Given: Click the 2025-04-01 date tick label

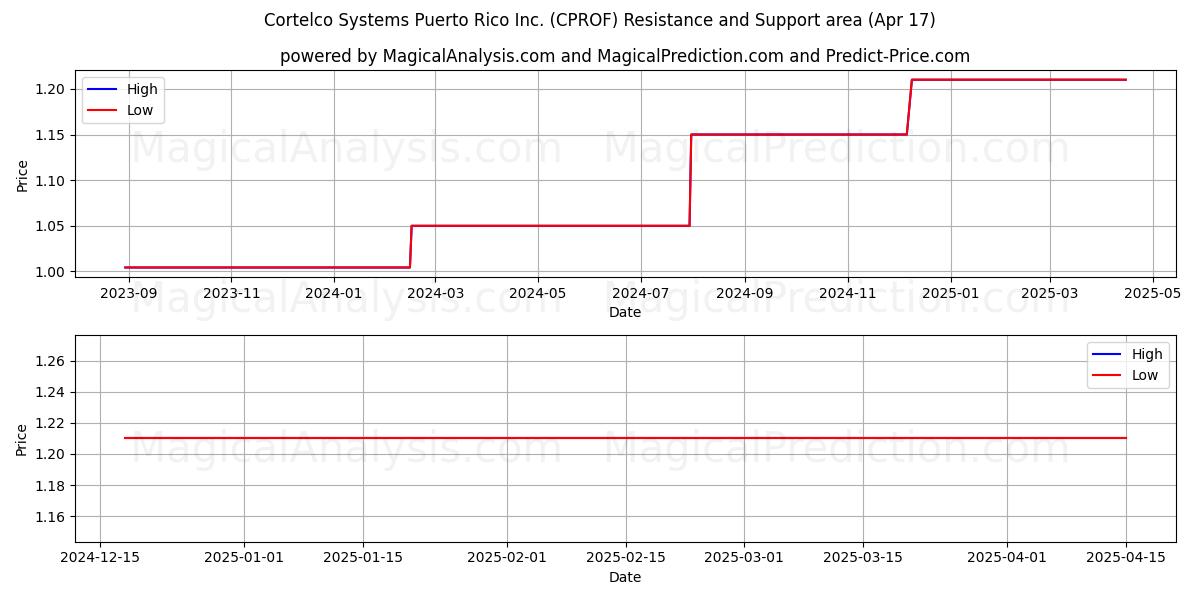Looking at the screenshot, I should (1008, 558).
